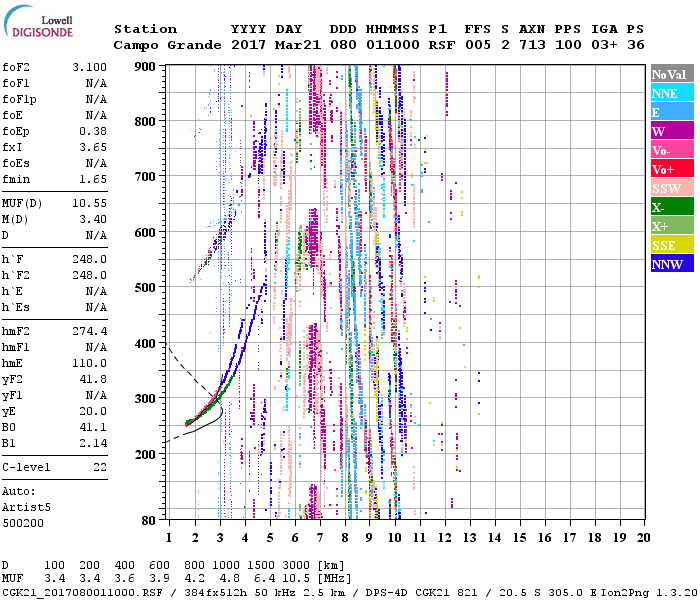The height and width of the screenshot is (600, 700).
Task: Click the foEp value 0.38
Action: (93, 131)
